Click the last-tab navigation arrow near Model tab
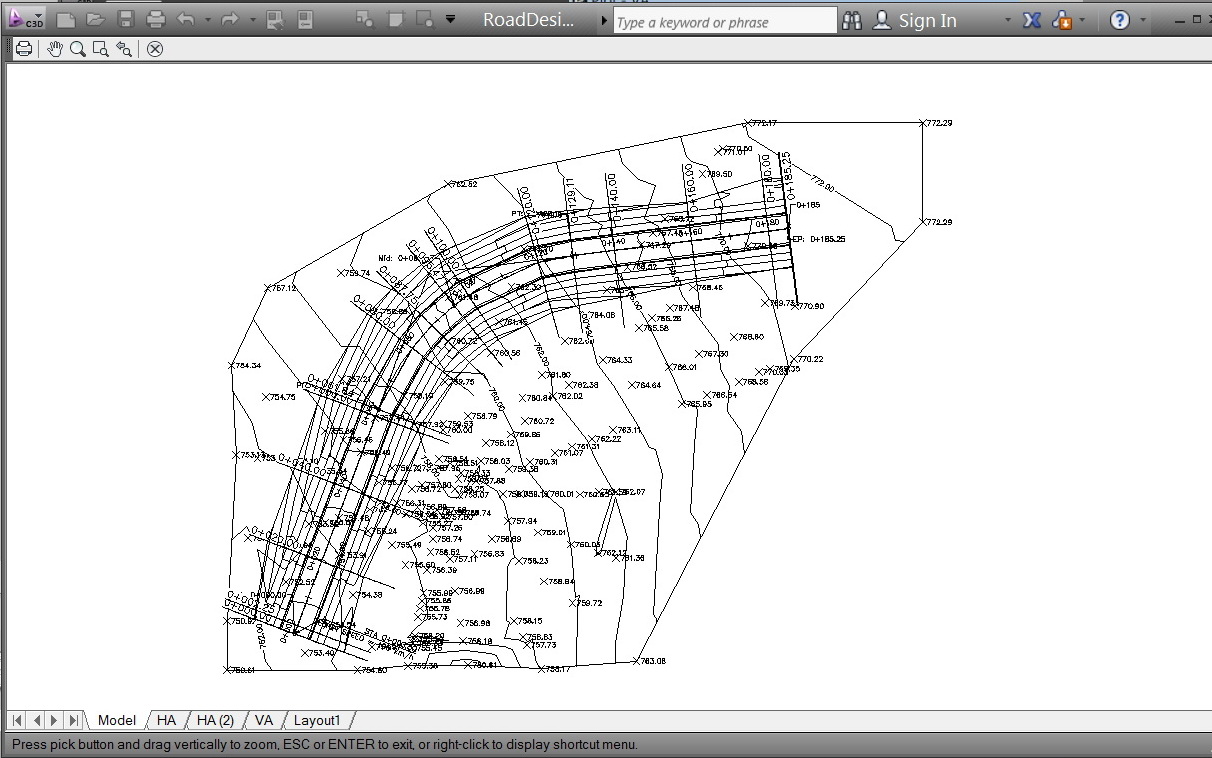 (74, 719)
